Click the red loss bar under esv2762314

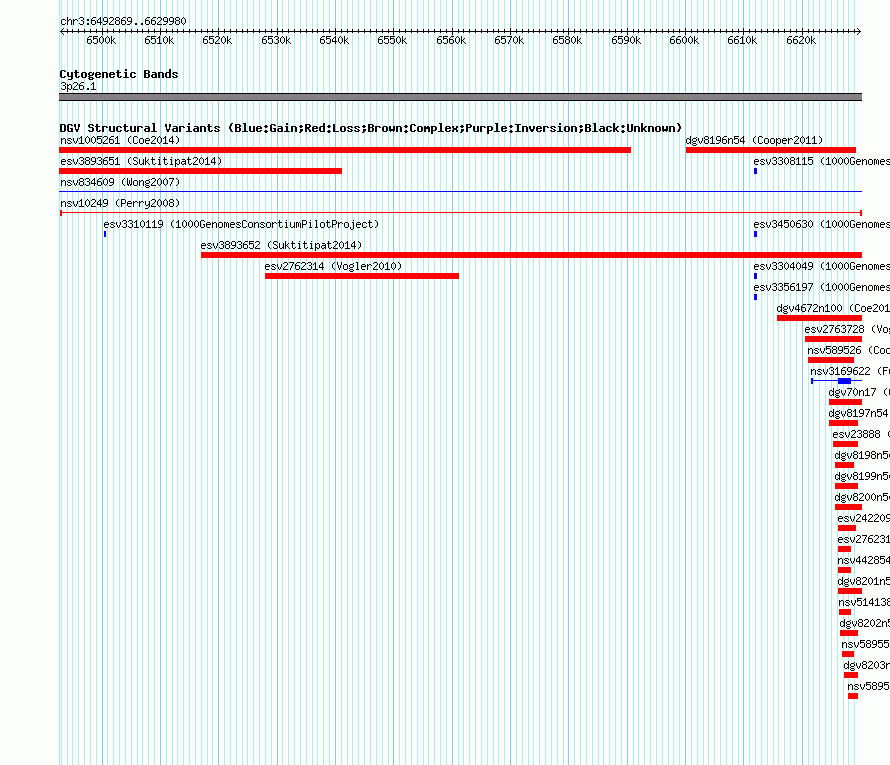362,276
